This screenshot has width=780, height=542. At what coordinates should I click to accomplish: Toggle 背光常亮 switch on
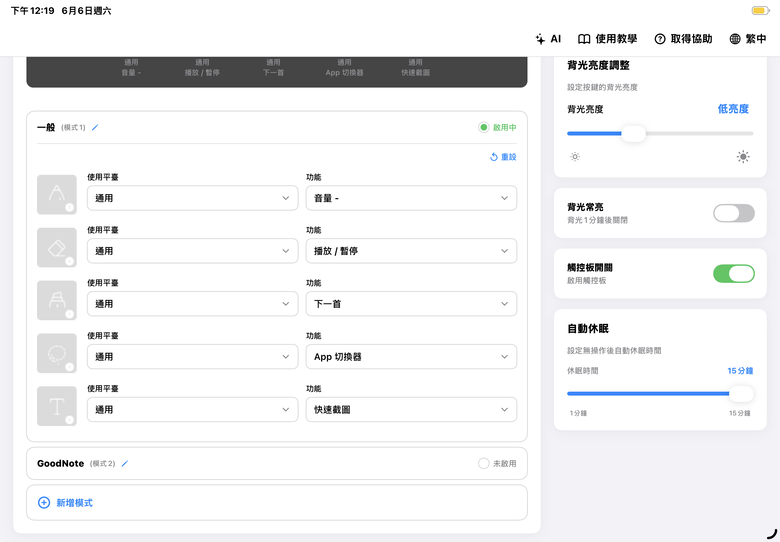(734, 213)
